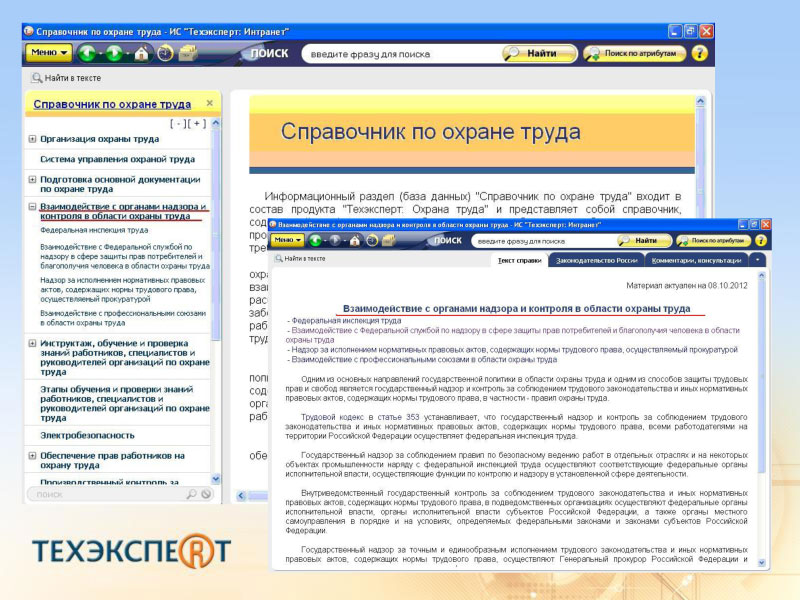Collapse all tree nodes with [-]
Screen dimensions: 800x600
(176, 123)
